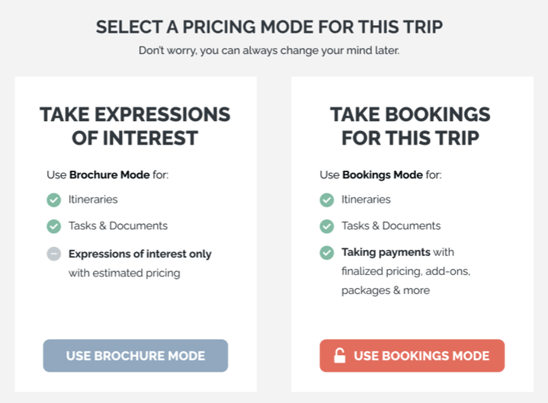Viewport: 548px width, 403px height.
Task: Click the 'you can always change your mind' subtitle
Action: 269,50
